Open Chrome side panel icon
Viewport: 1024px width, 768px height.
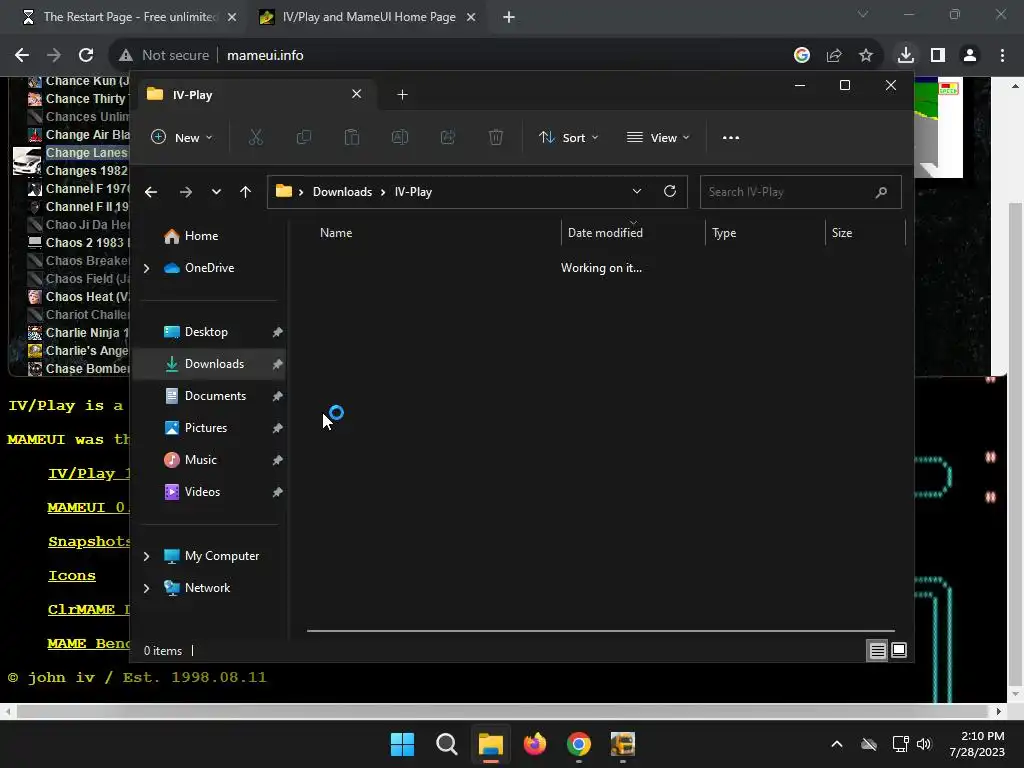[x=938, y=56]
